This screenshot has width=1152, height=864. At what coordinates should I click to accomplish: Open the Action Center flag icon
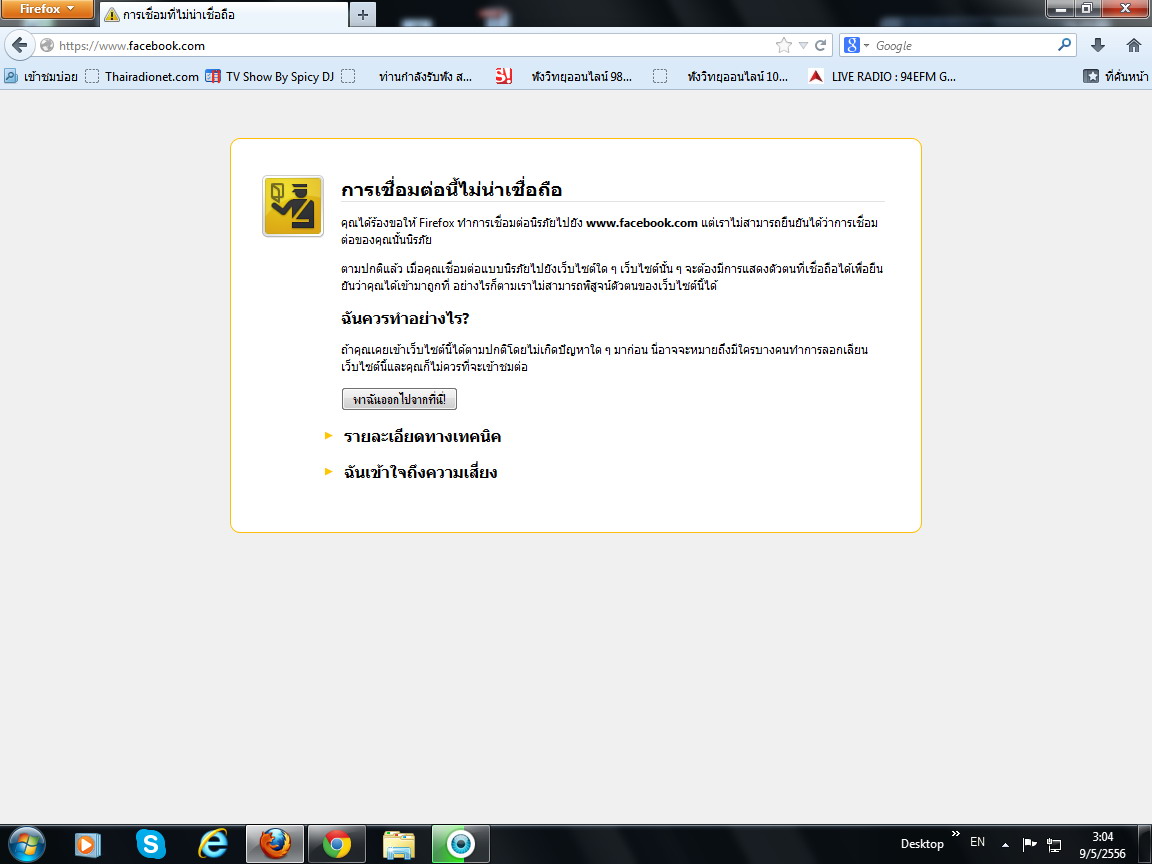click(1029, 844)
